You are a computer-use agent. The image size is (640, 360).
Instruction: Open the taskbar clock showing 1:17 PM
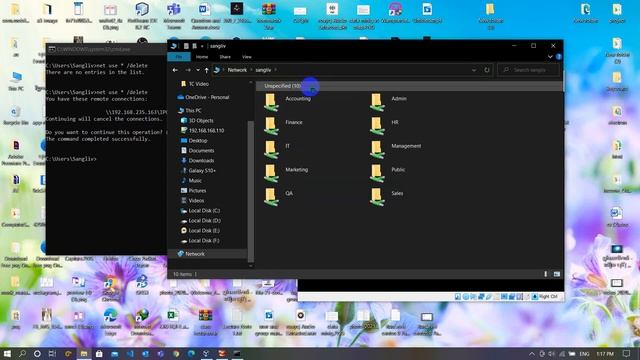click(605, 353)
